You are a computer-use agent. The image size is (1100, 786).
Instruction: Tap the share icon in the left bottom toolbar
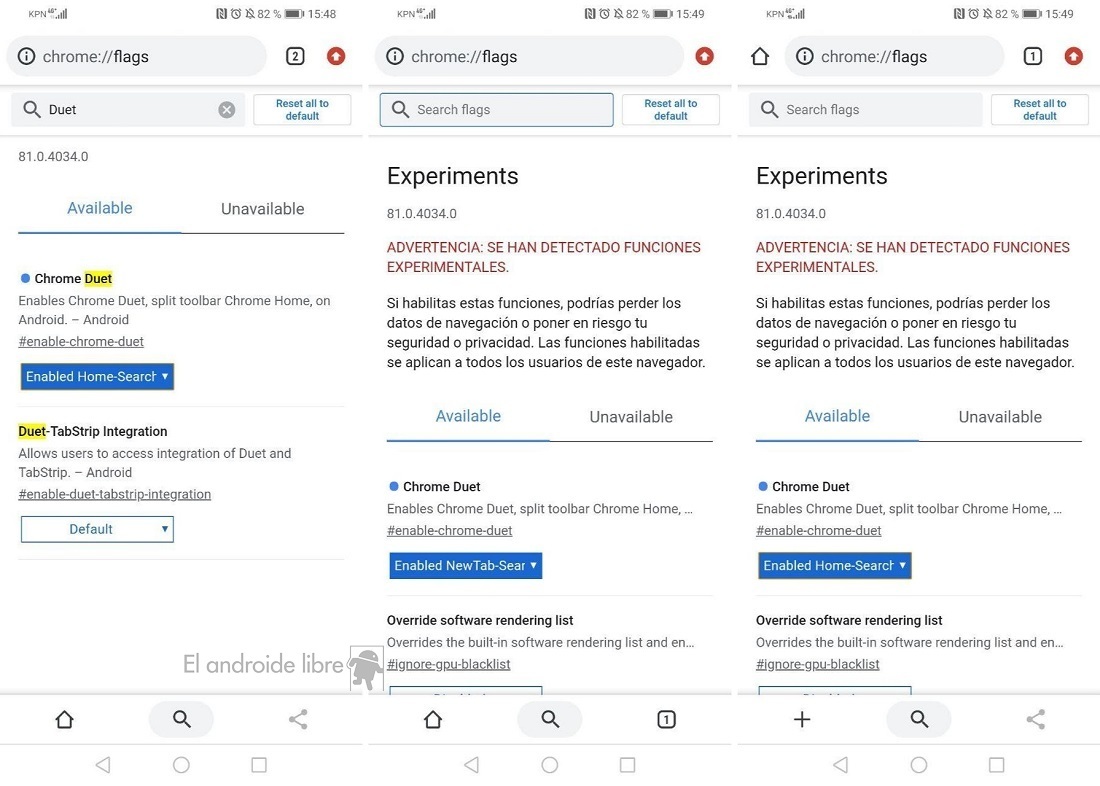[x=298, y=719]
